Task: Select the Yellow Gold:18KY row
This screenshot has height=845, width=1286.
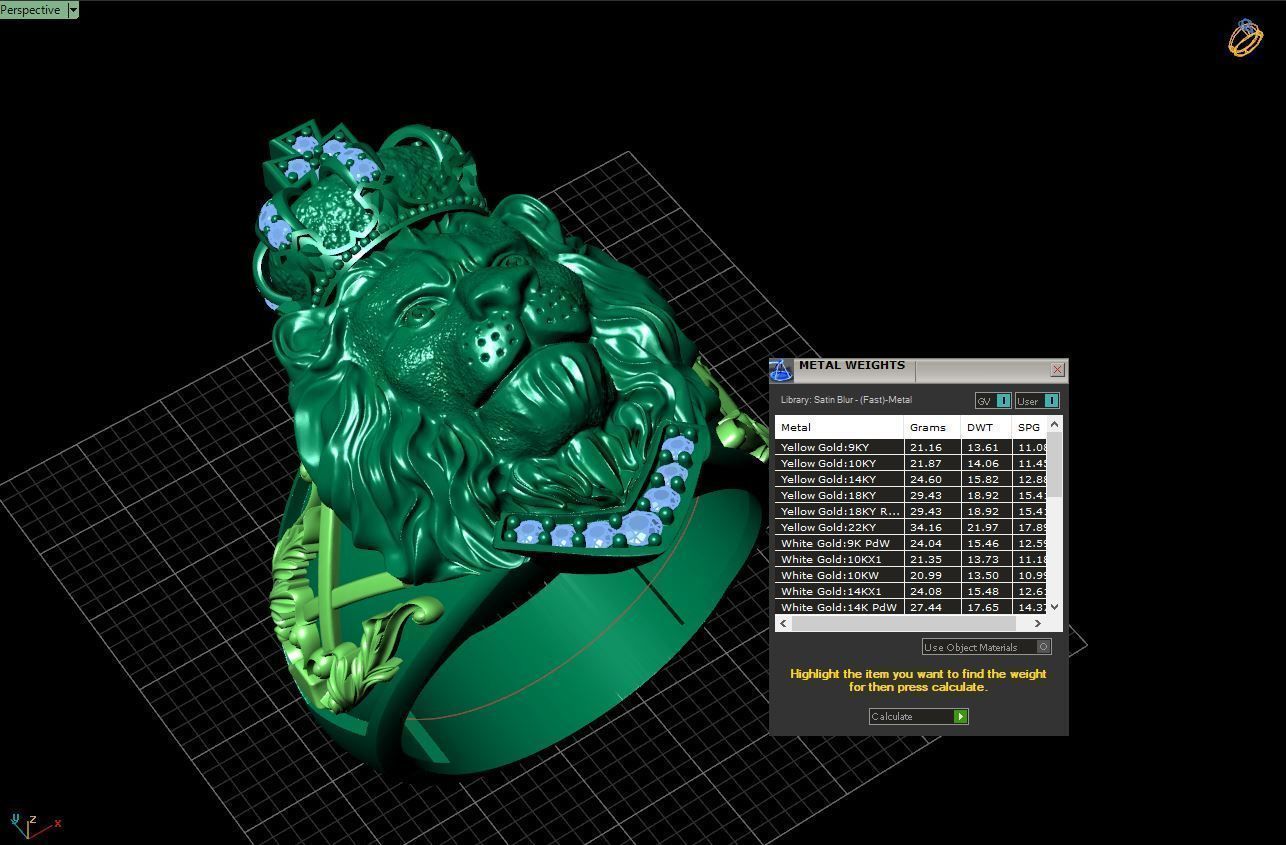Action: click(911, 495)
